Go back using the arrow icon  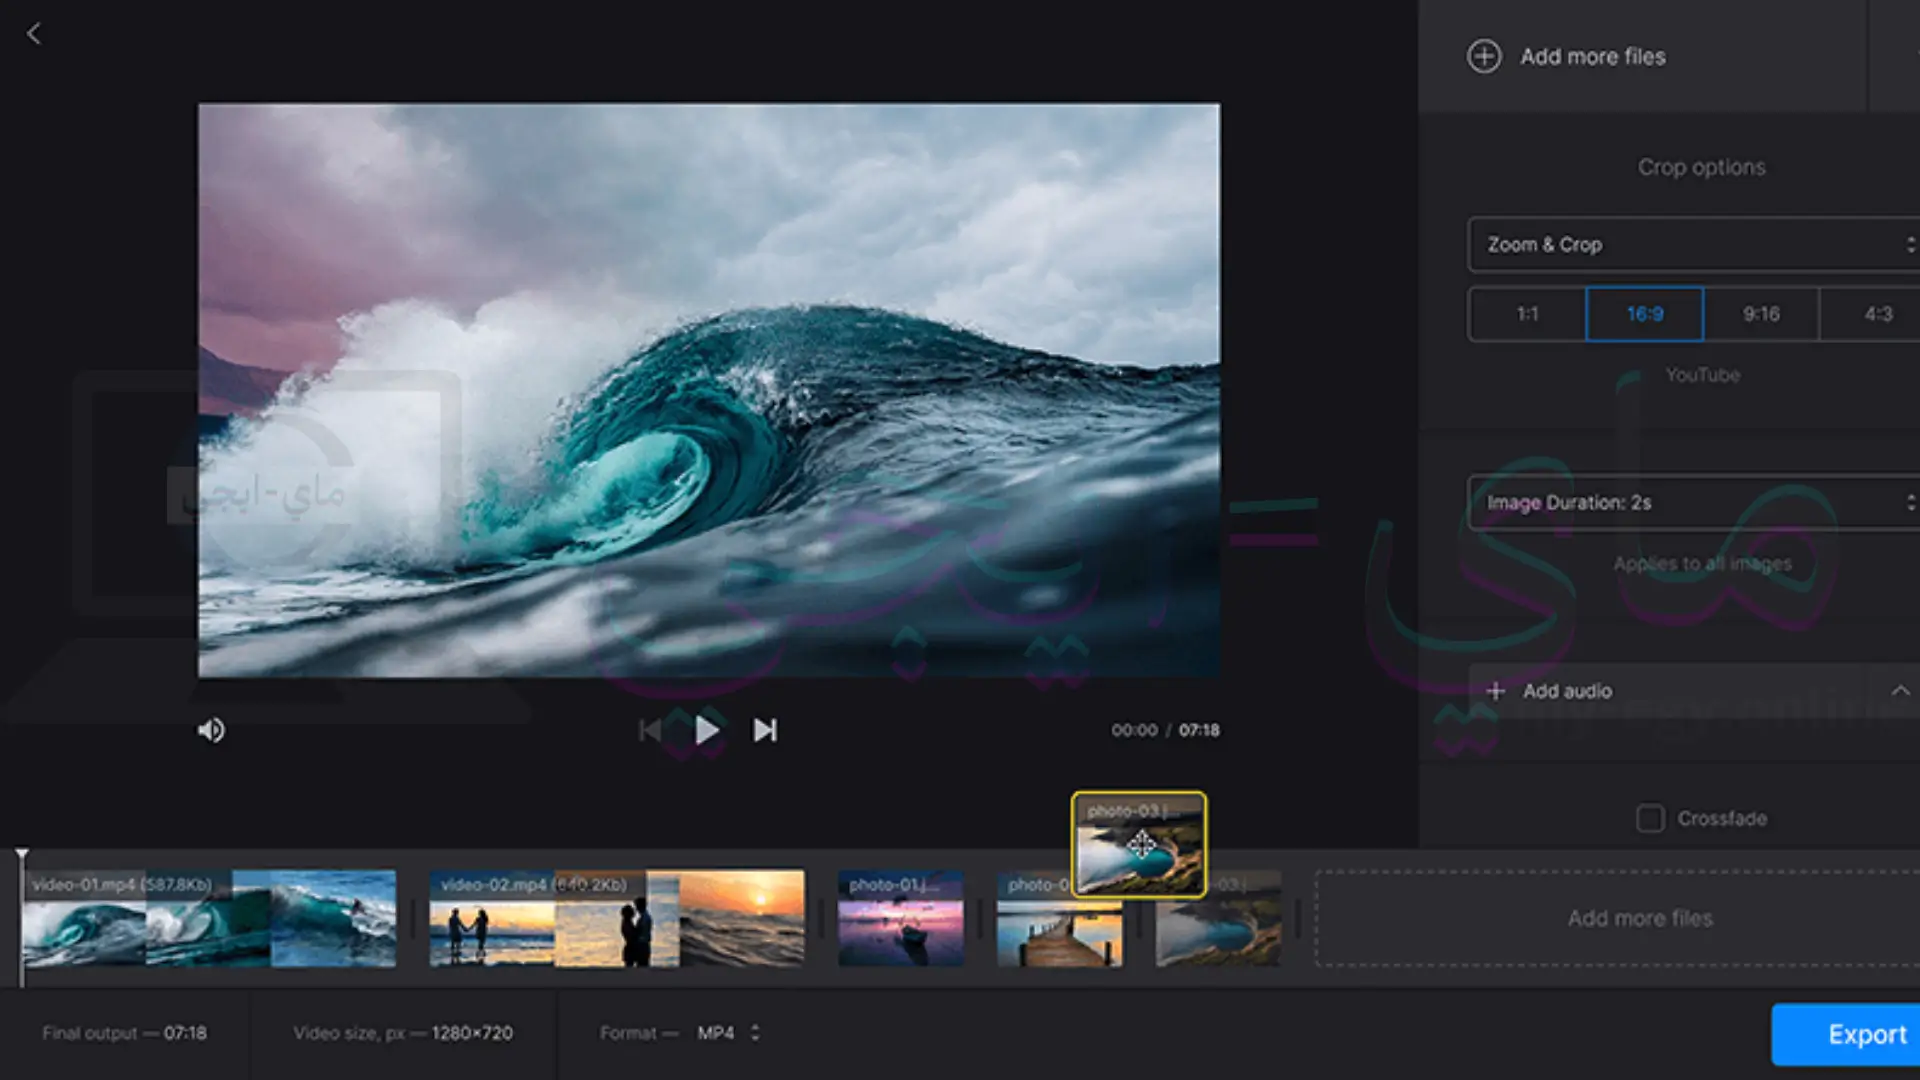[x=33, y=34]
